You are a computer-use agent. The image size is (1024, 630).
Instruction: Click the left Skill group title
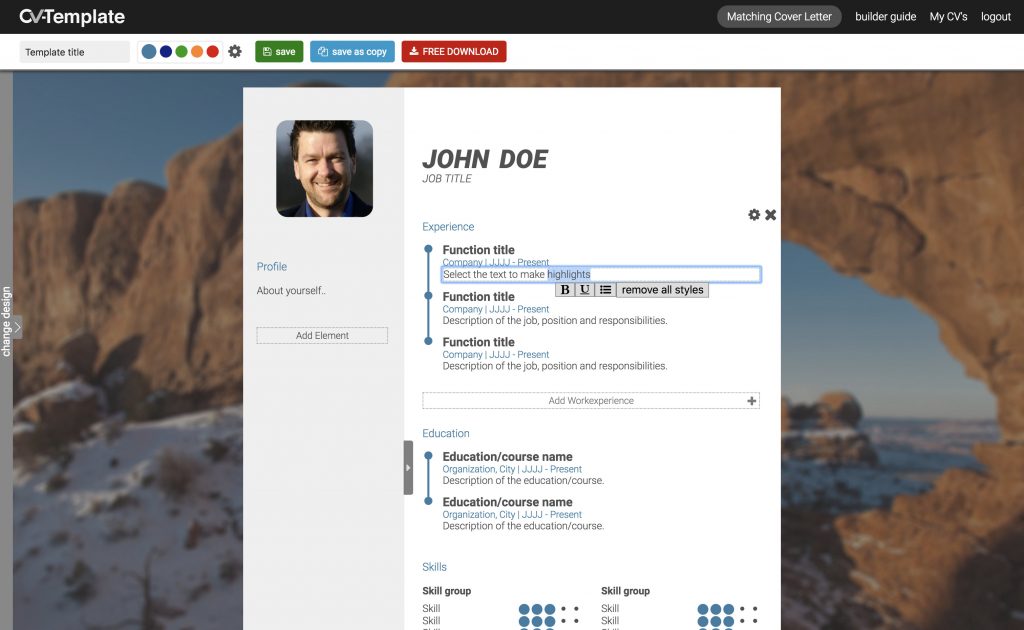[447, 591]
